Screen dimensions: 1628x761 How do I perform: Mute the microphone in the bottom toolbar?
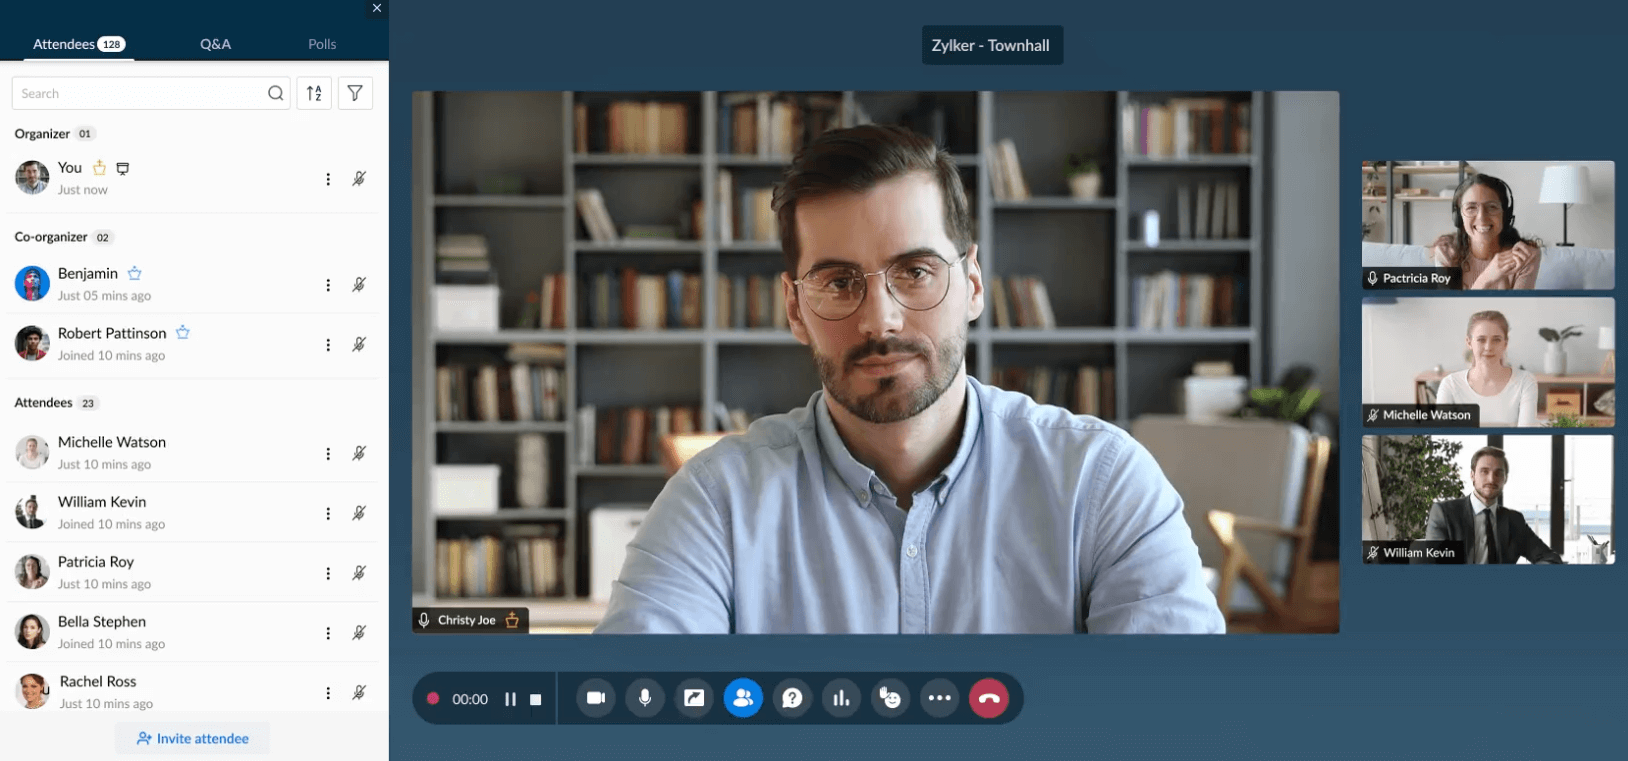click(645, 698)
